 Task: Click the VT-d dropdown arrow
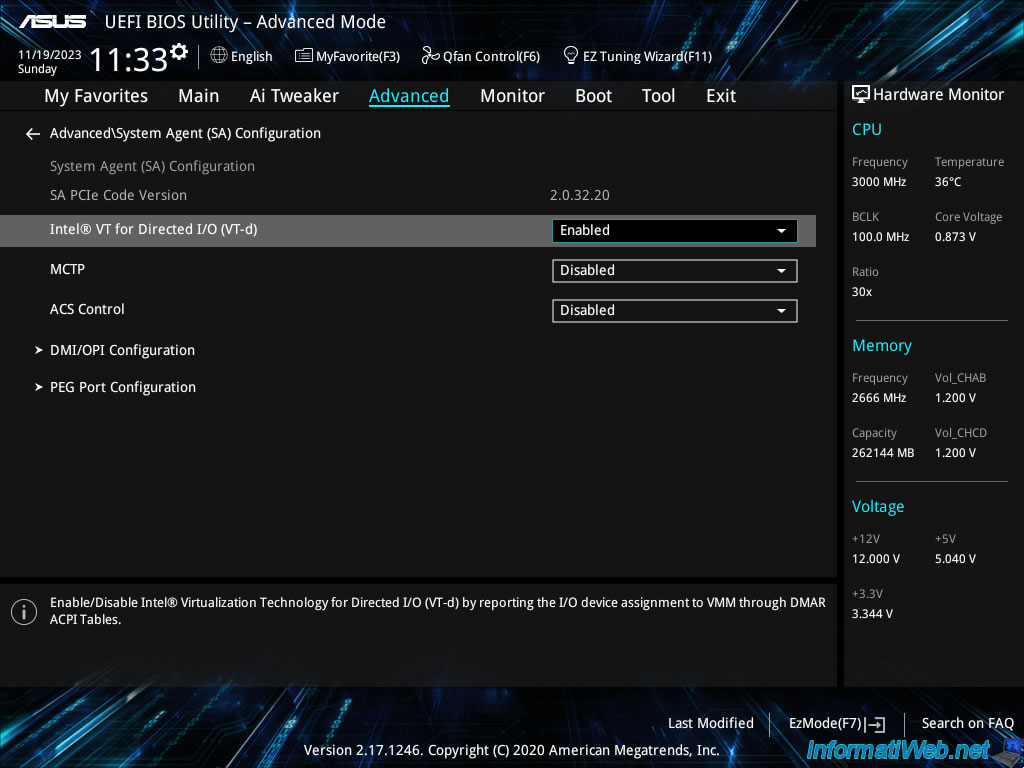781,231
